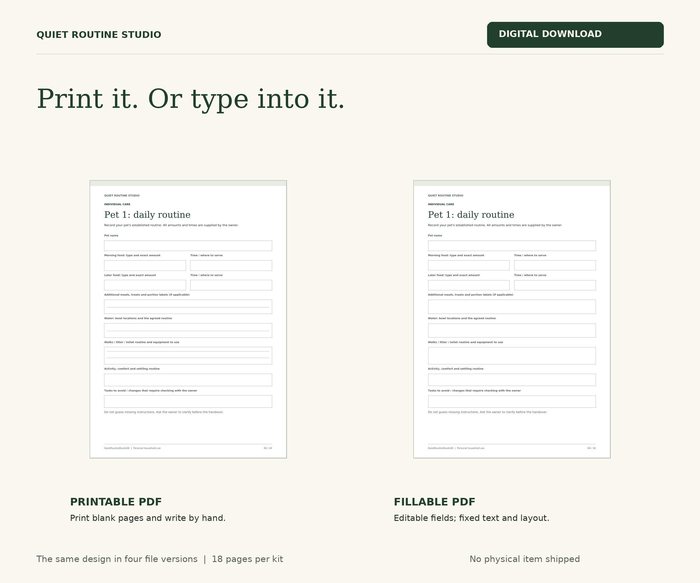Click the '18 pages per kit' text
This screenshot has width=700, height=583.
(247, 559)
